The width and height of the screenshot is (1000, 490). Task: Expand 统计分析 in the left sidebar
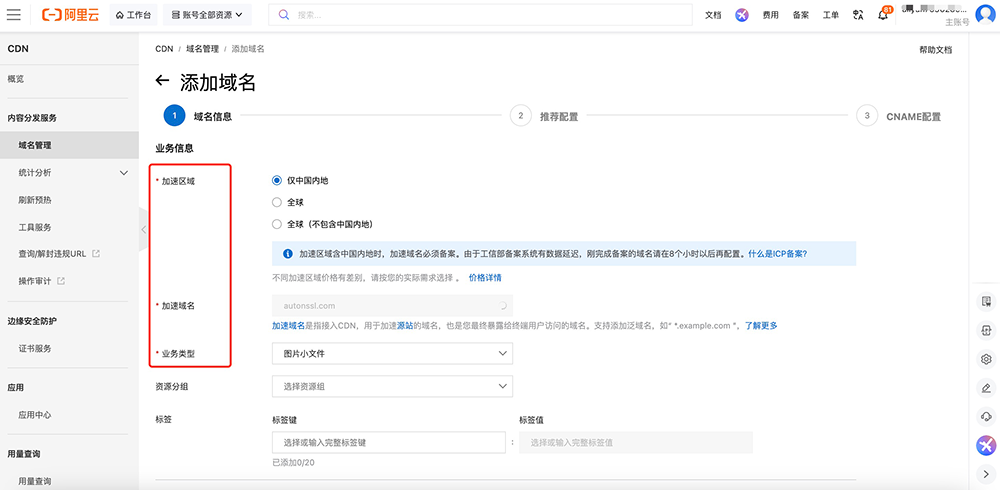(124, 173)
